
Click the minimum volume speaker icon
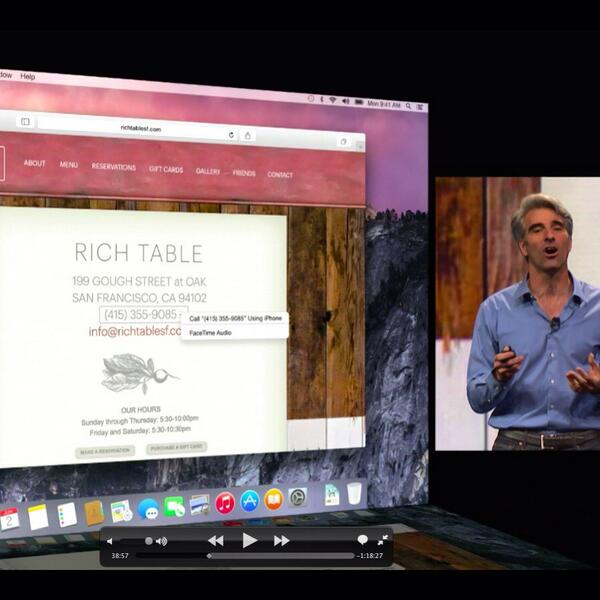[x=110, y=541]
